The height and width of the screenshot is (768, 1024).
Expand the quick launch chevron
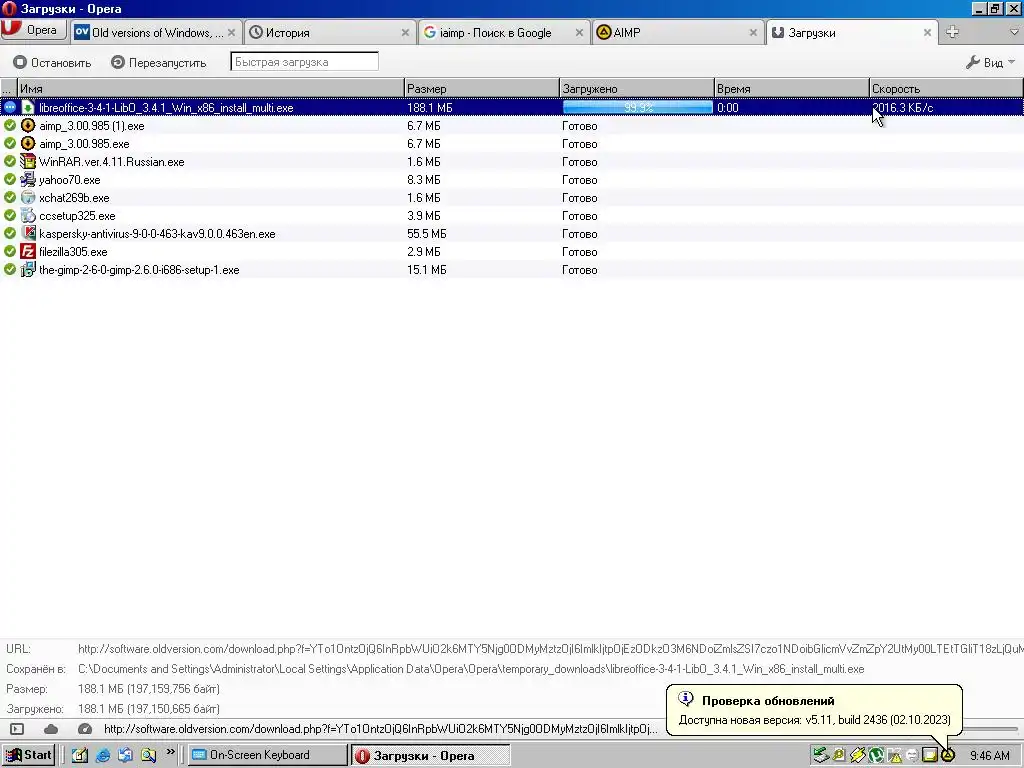pos(170,752)
